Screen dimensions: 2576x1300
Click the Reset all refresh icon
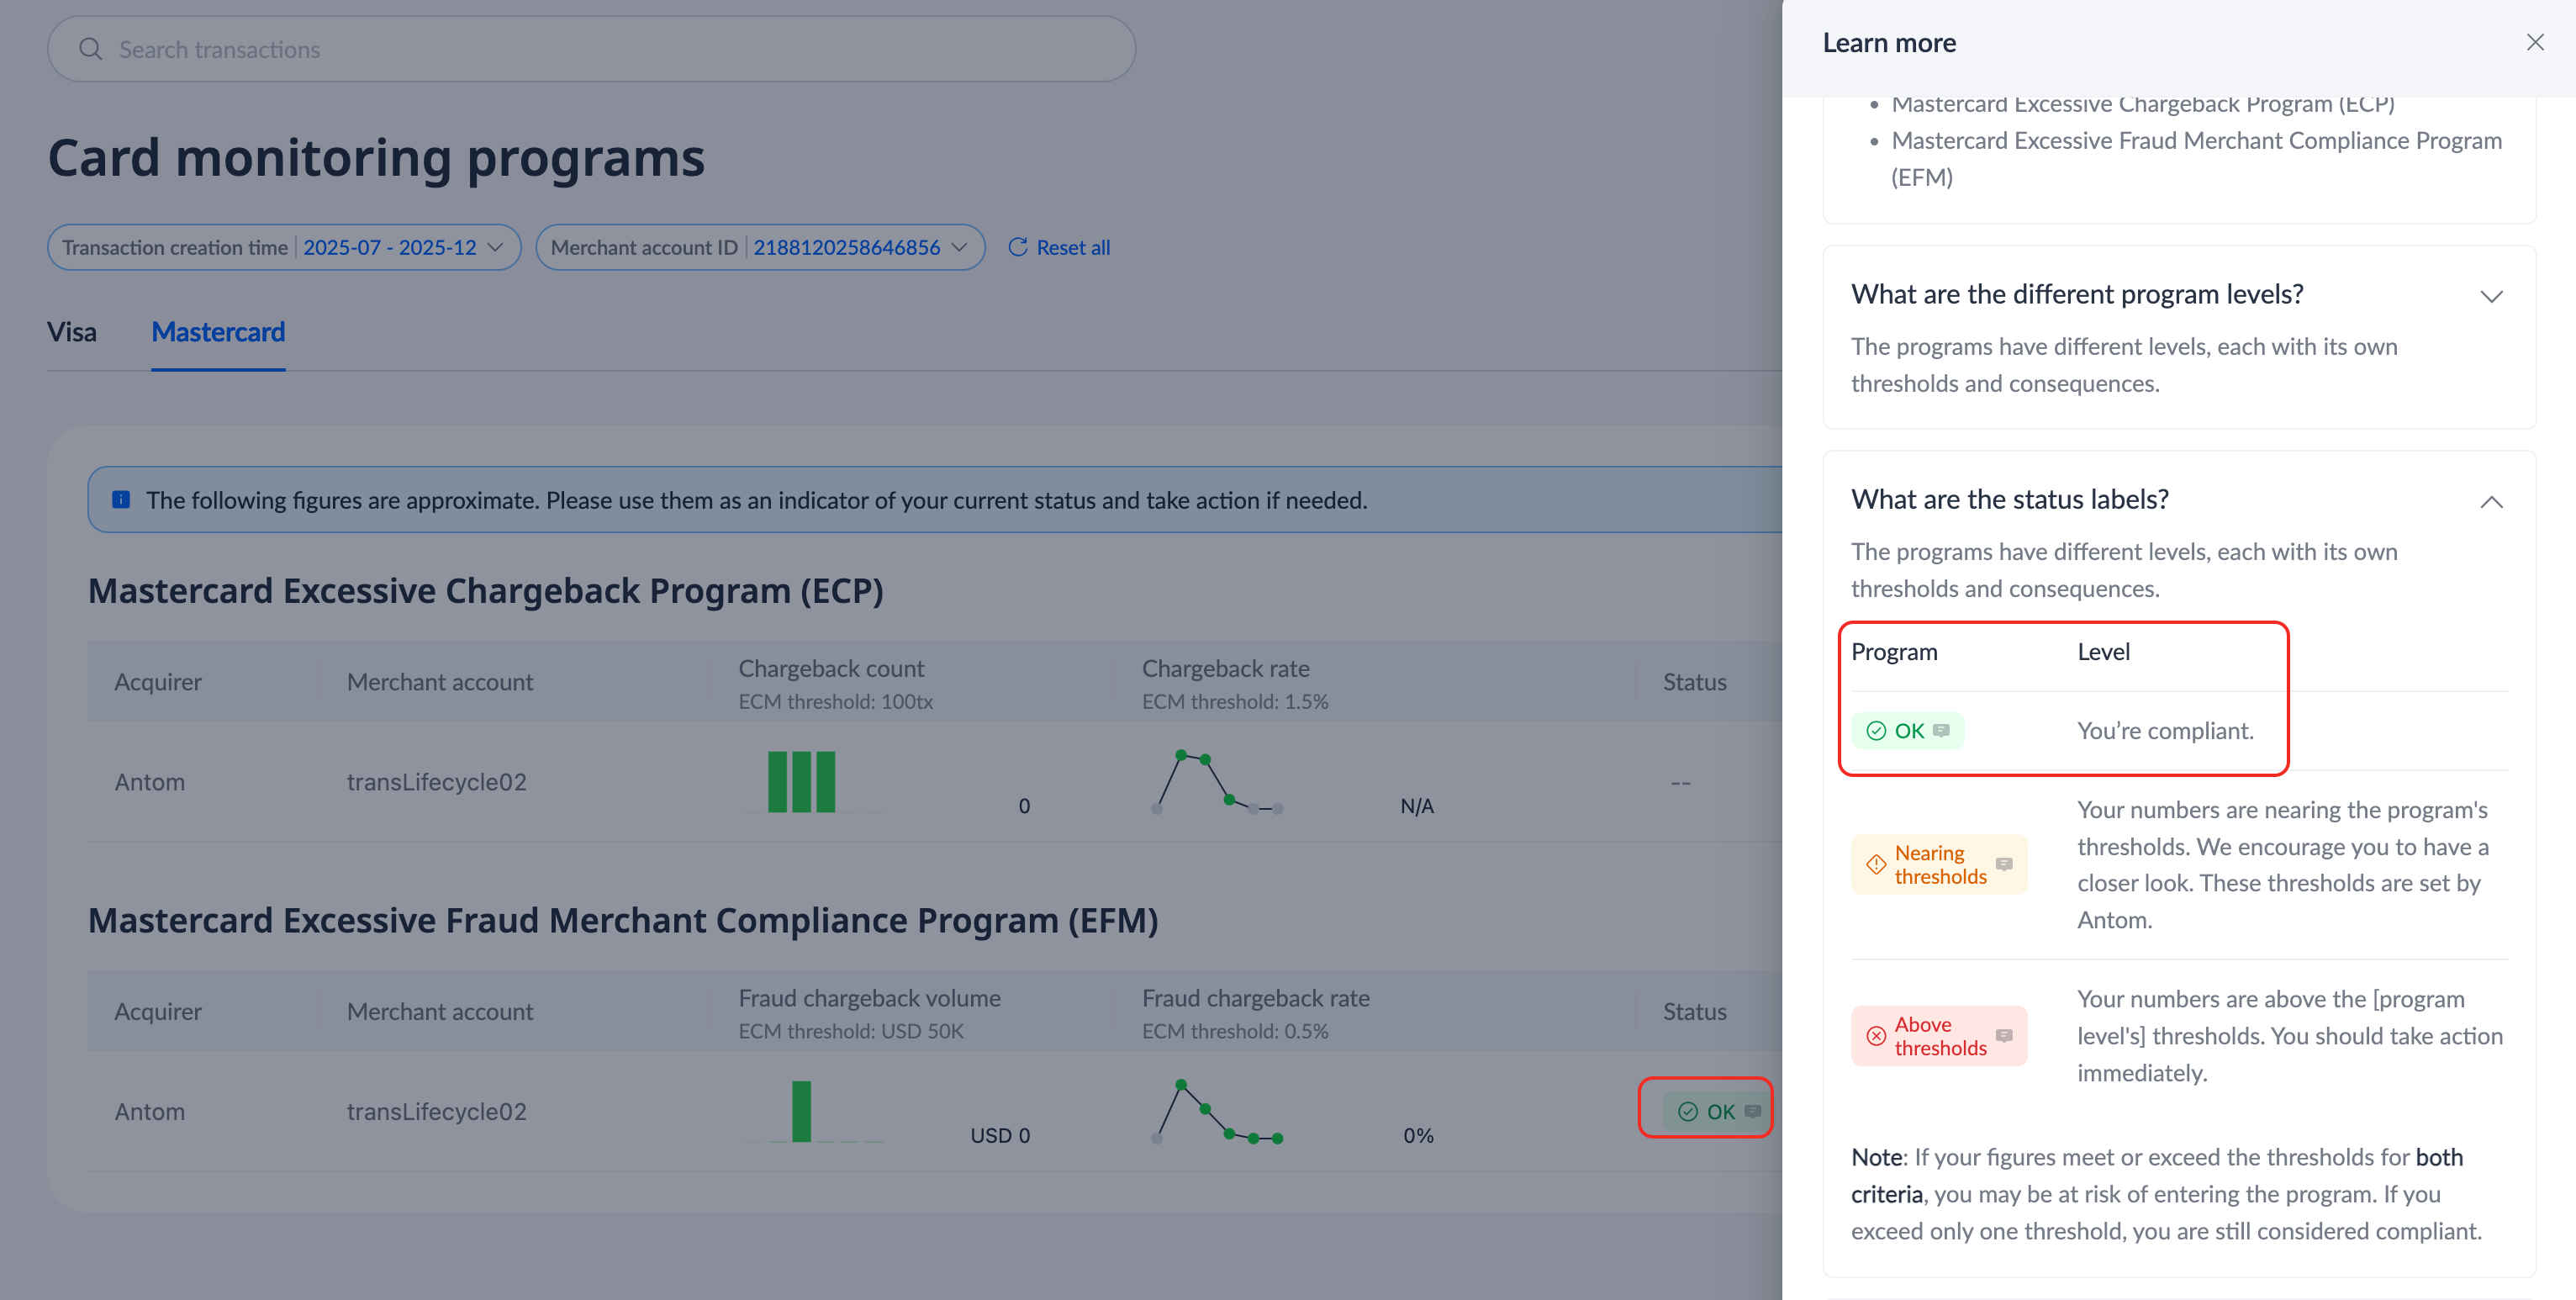pyautogui.click(x=1017, y=247)
